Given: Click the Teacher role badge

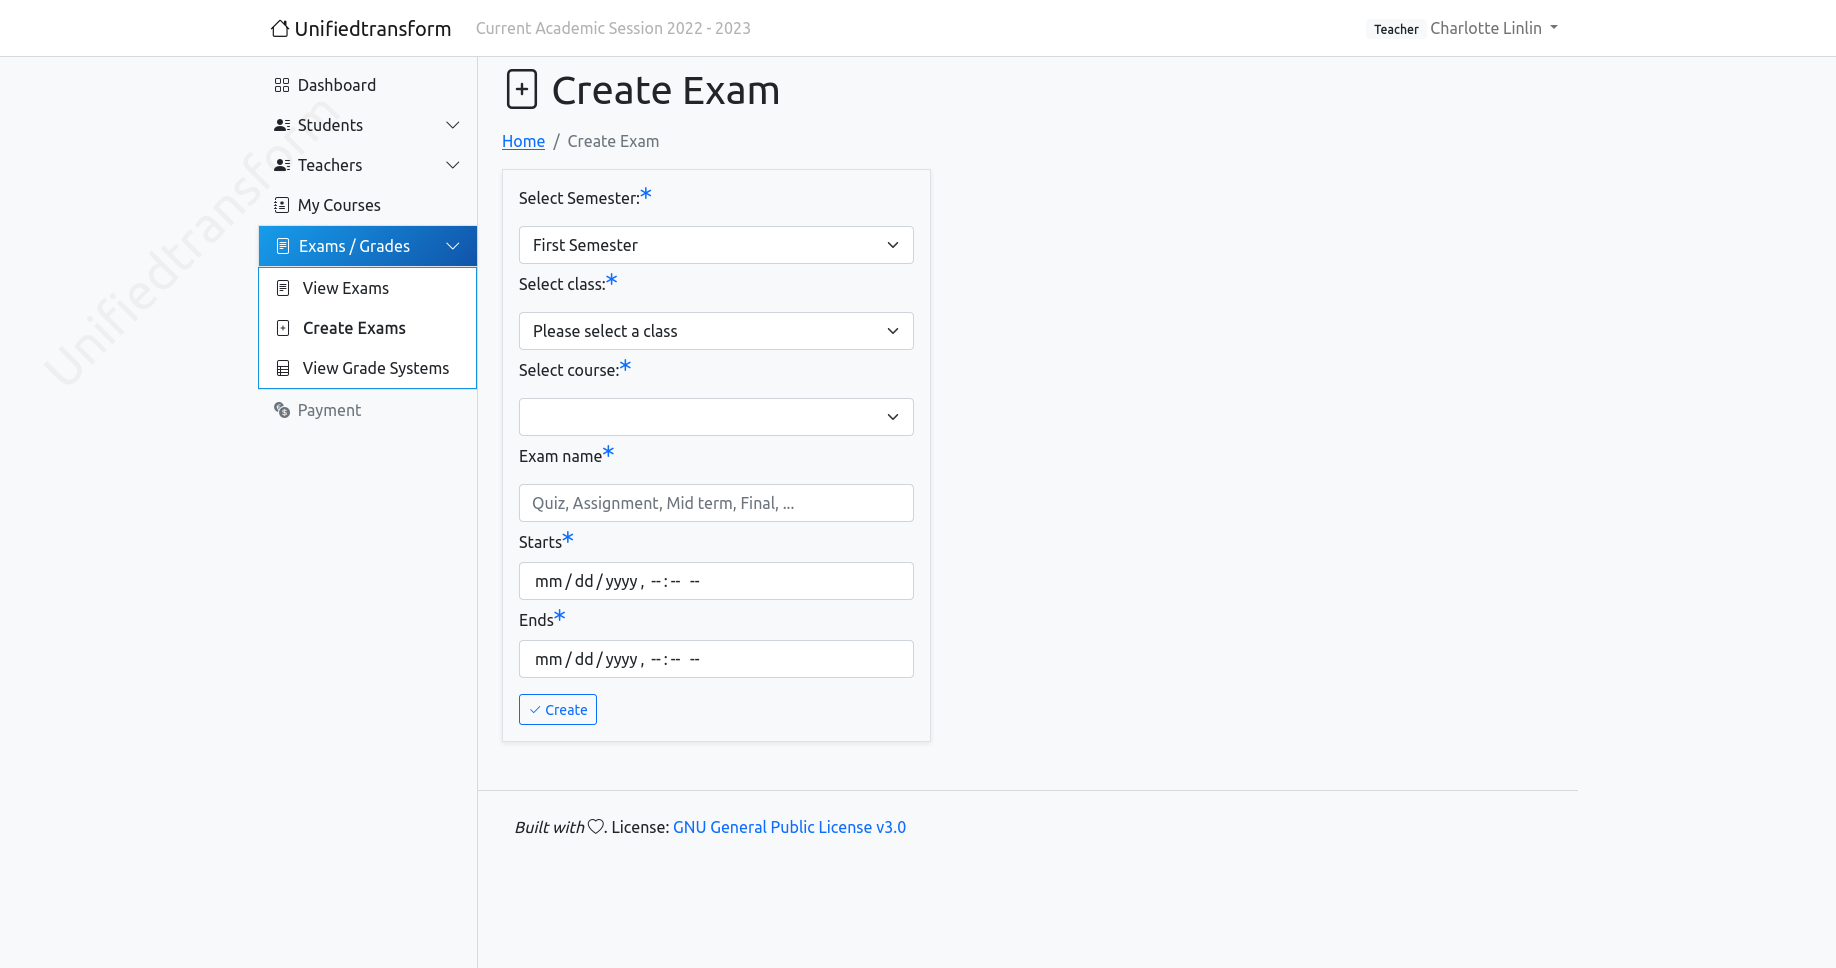Looking at the screenshot, I should point(1396,29).
